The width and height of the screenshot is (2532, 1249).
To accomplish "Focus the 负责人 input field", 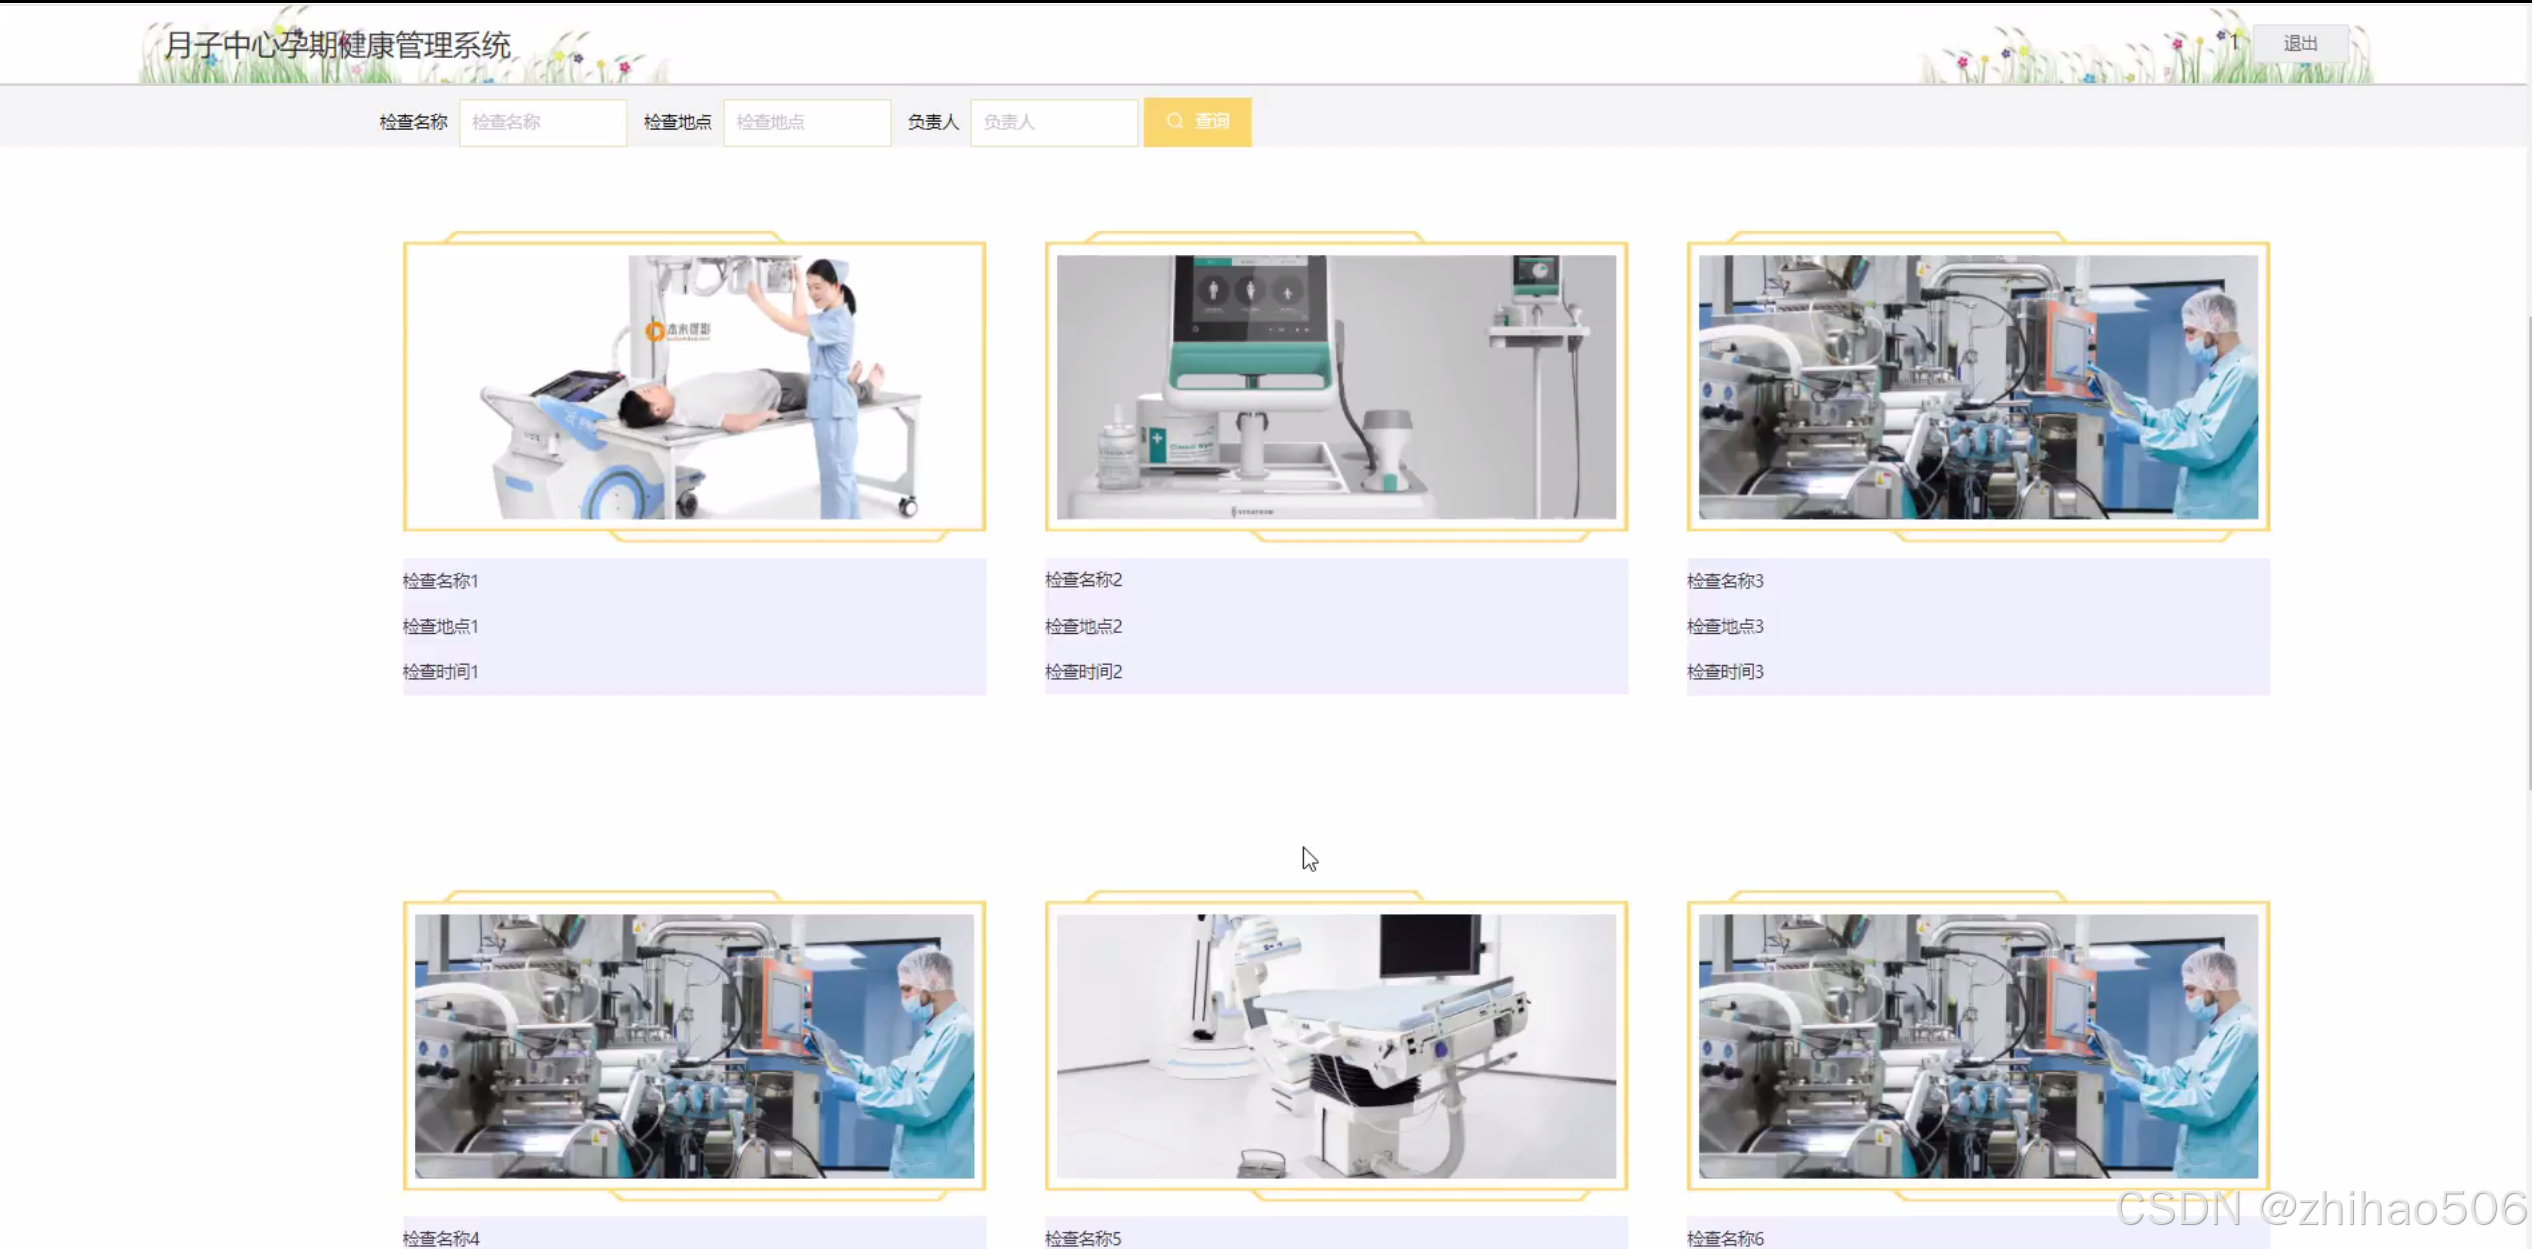I will coord(1053,122).
